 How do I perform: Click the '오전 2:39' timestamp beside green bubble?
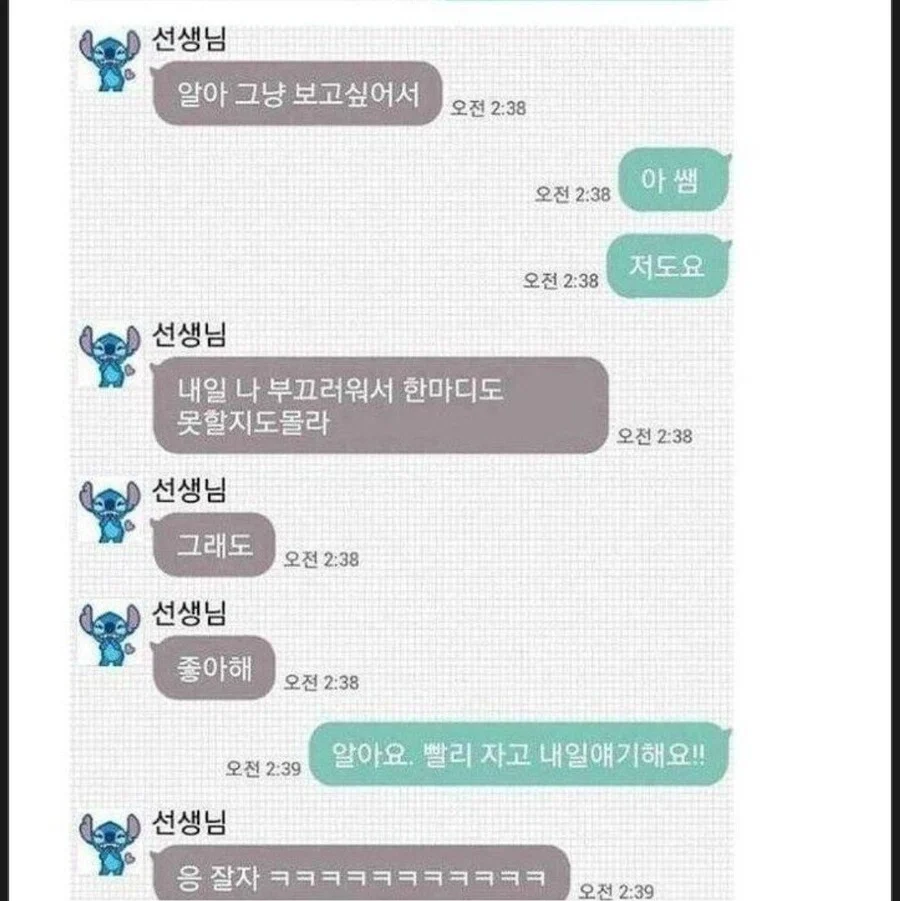click(x=263, y=769)
